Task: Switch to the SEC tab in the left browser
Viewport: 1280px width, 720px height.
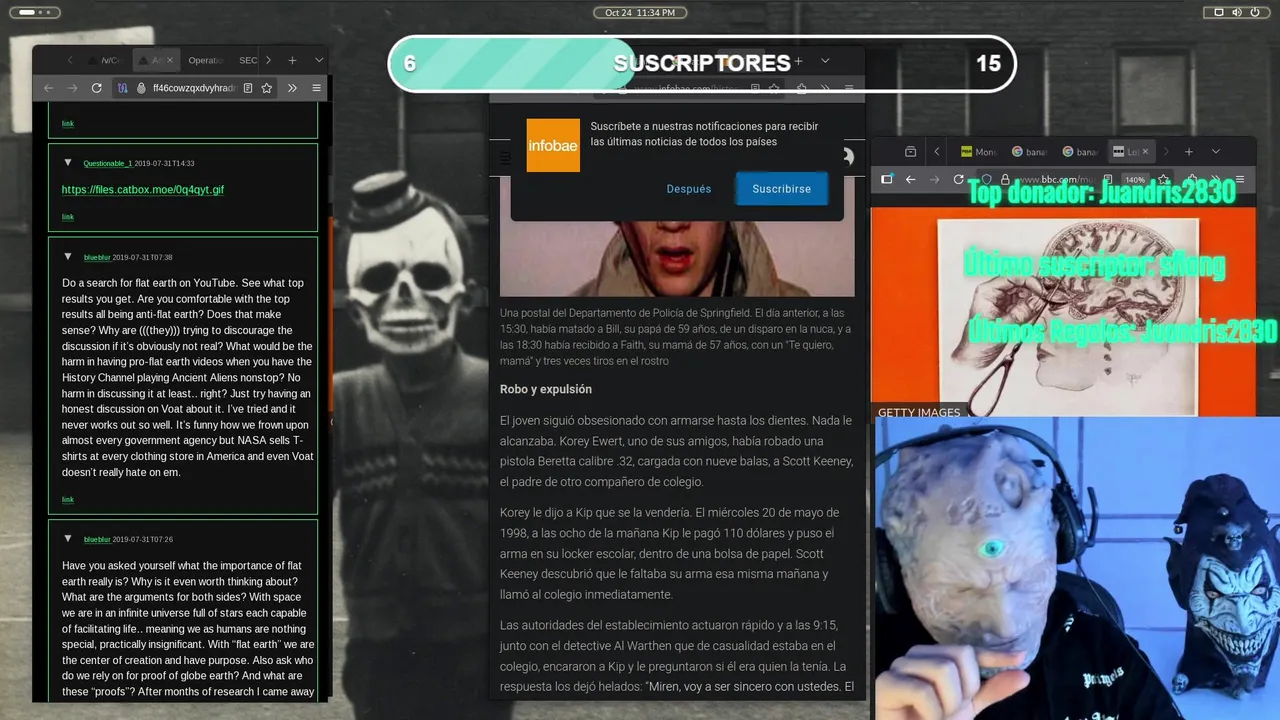Action: [248, 60]
